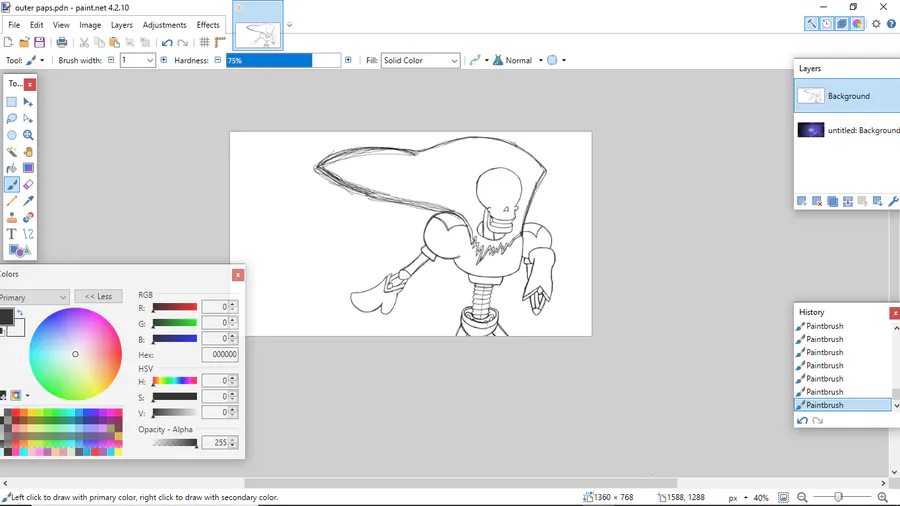Pick the Text tool
This screenshot has width=900, height=506.
pyautogui.click(x=12, y=234)
